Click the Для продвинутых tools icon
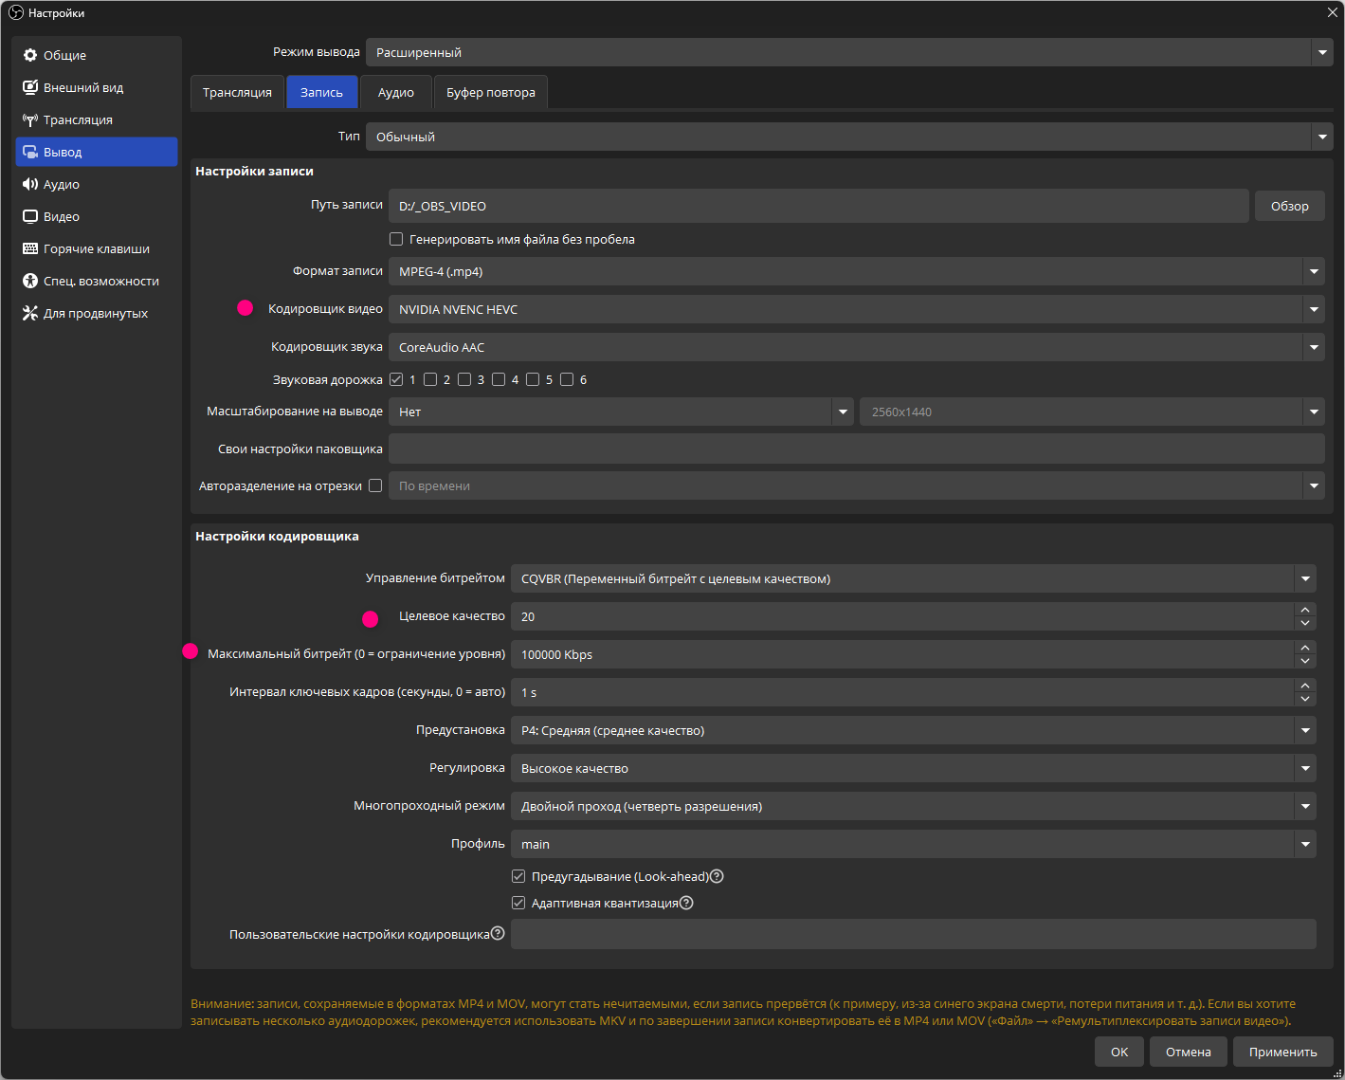Image resolution: width=1345 pixels, height=1080 pixels. click(30, 313)
